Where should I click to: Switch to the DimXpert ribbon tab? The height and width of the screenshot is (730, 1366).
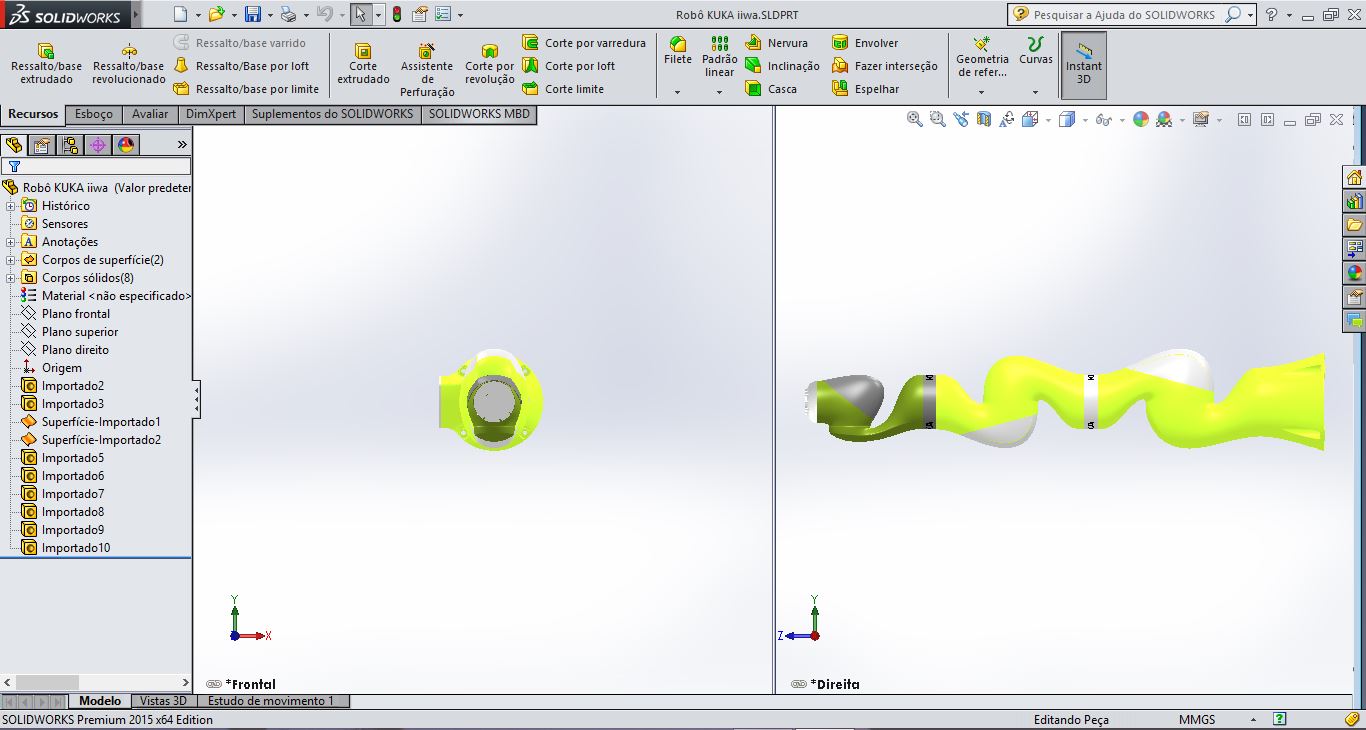211,114
